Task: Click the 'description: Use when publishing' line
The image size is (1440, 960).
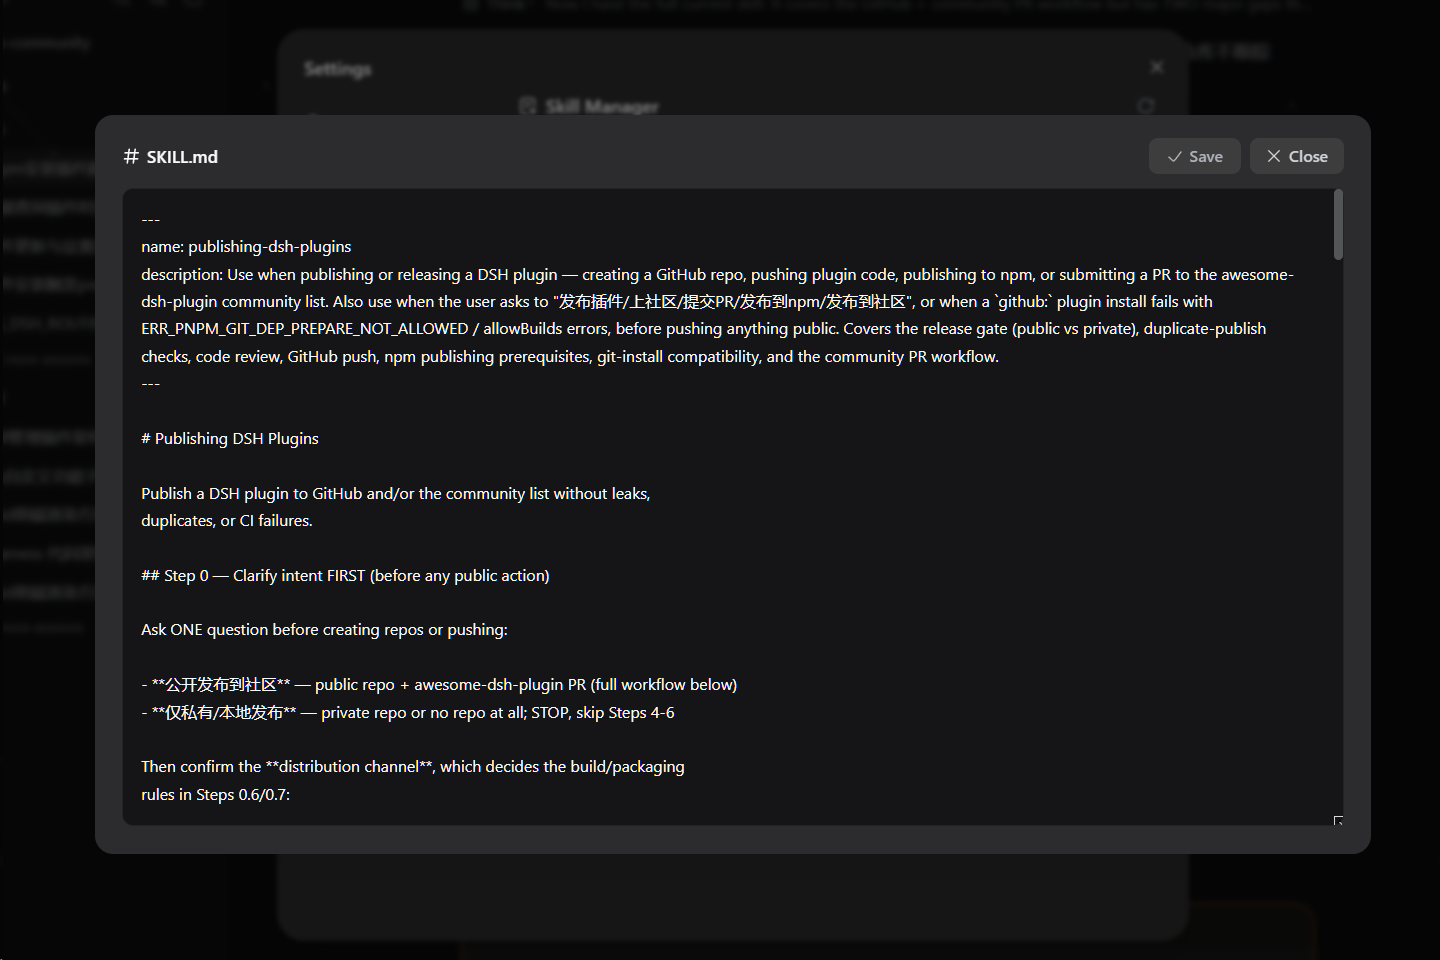Action: 717,274
